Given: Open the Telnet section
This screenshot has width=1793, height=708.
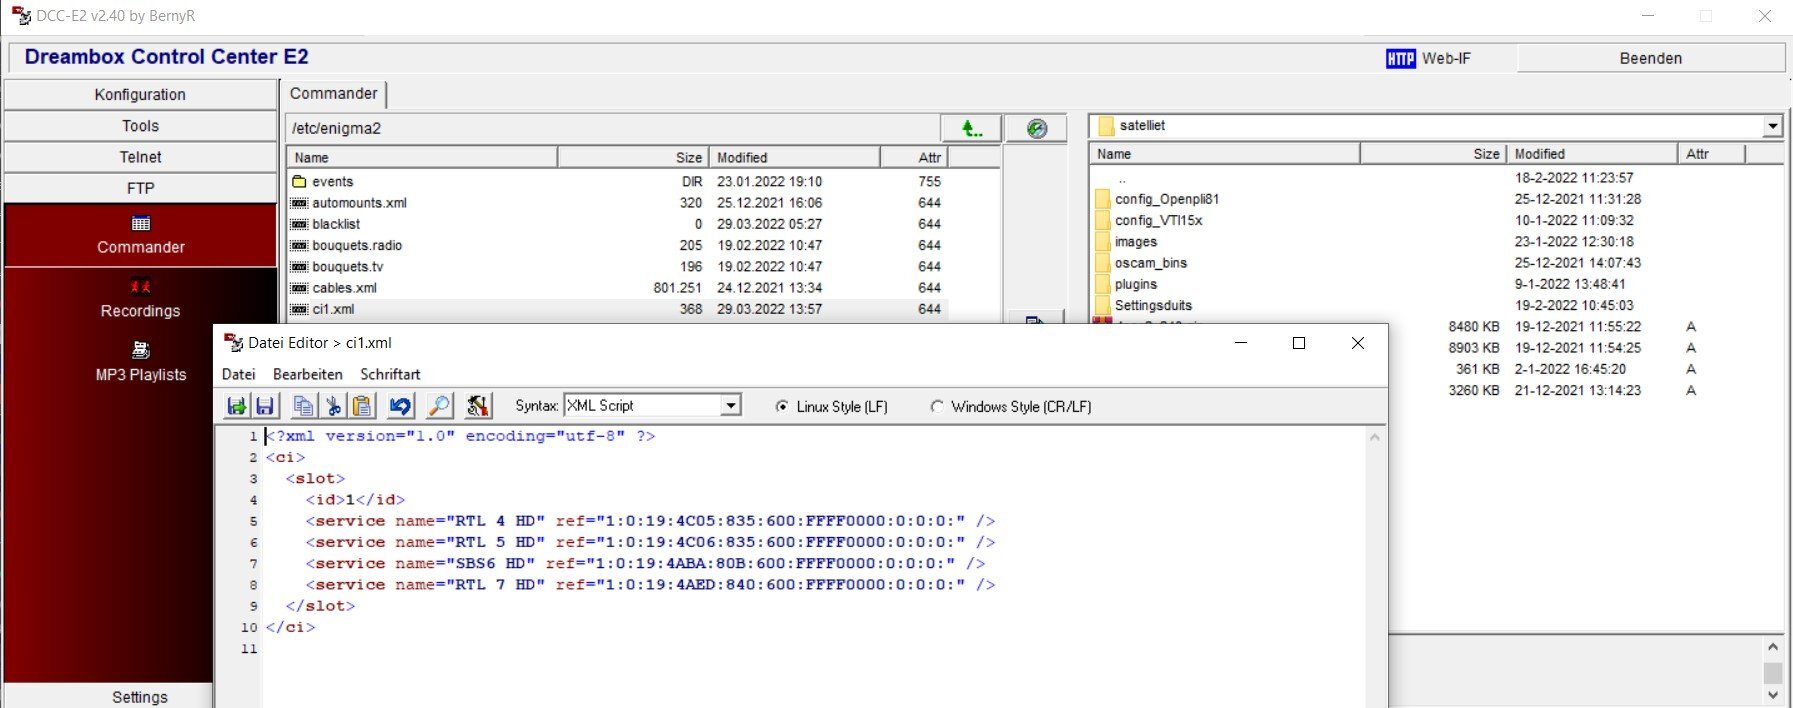Looking at the screenshot, I should coord(140,157).
